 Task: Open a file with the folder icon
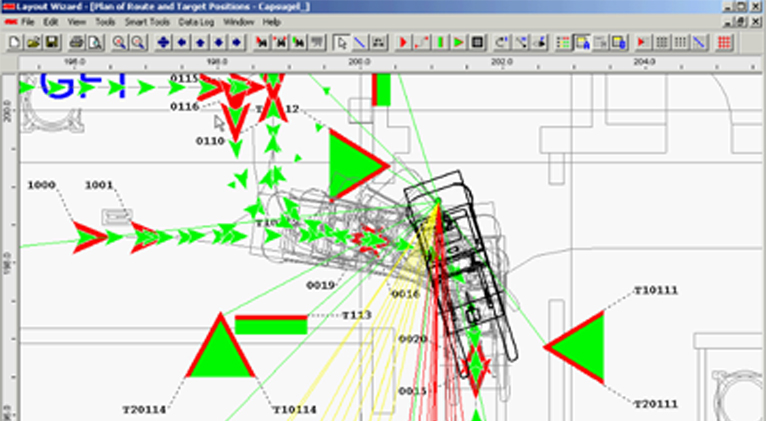[x=33, y=42]
